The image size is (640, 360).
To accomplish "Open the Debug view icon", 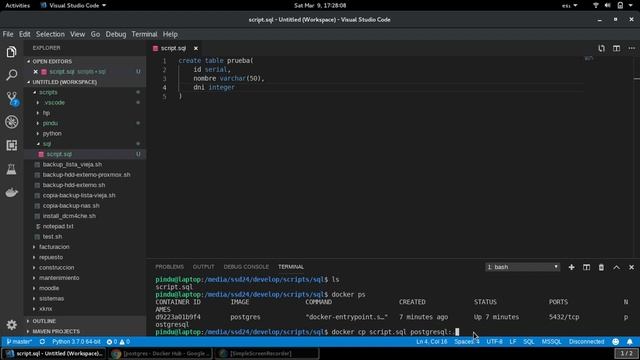I will point(11,122).
